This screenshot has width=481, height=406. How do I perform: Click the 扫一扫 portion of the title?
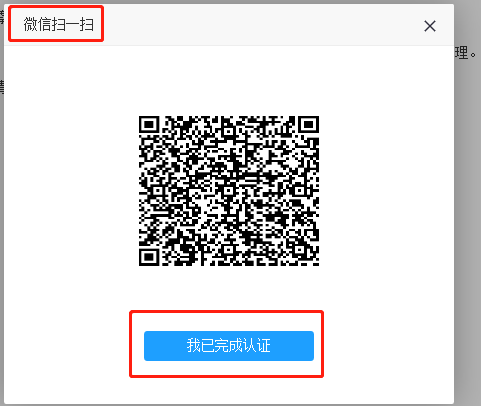pos(72,25)
